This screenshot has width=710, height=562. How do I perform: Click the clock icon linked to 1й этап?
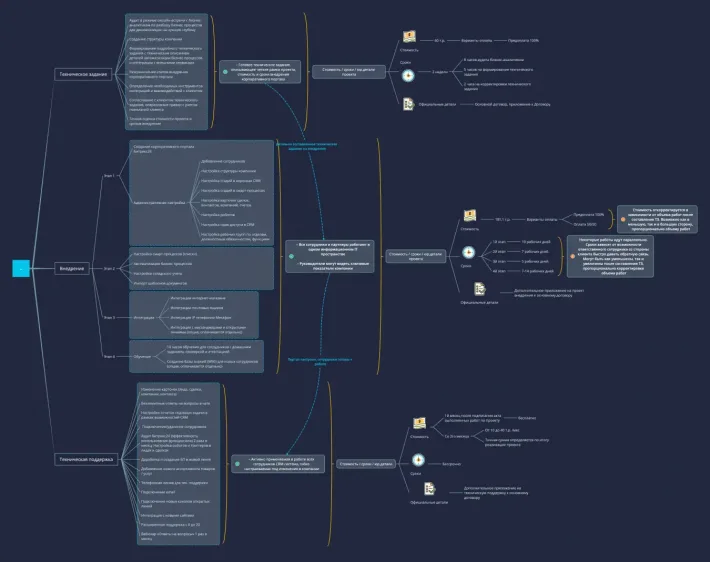point(468,252)
